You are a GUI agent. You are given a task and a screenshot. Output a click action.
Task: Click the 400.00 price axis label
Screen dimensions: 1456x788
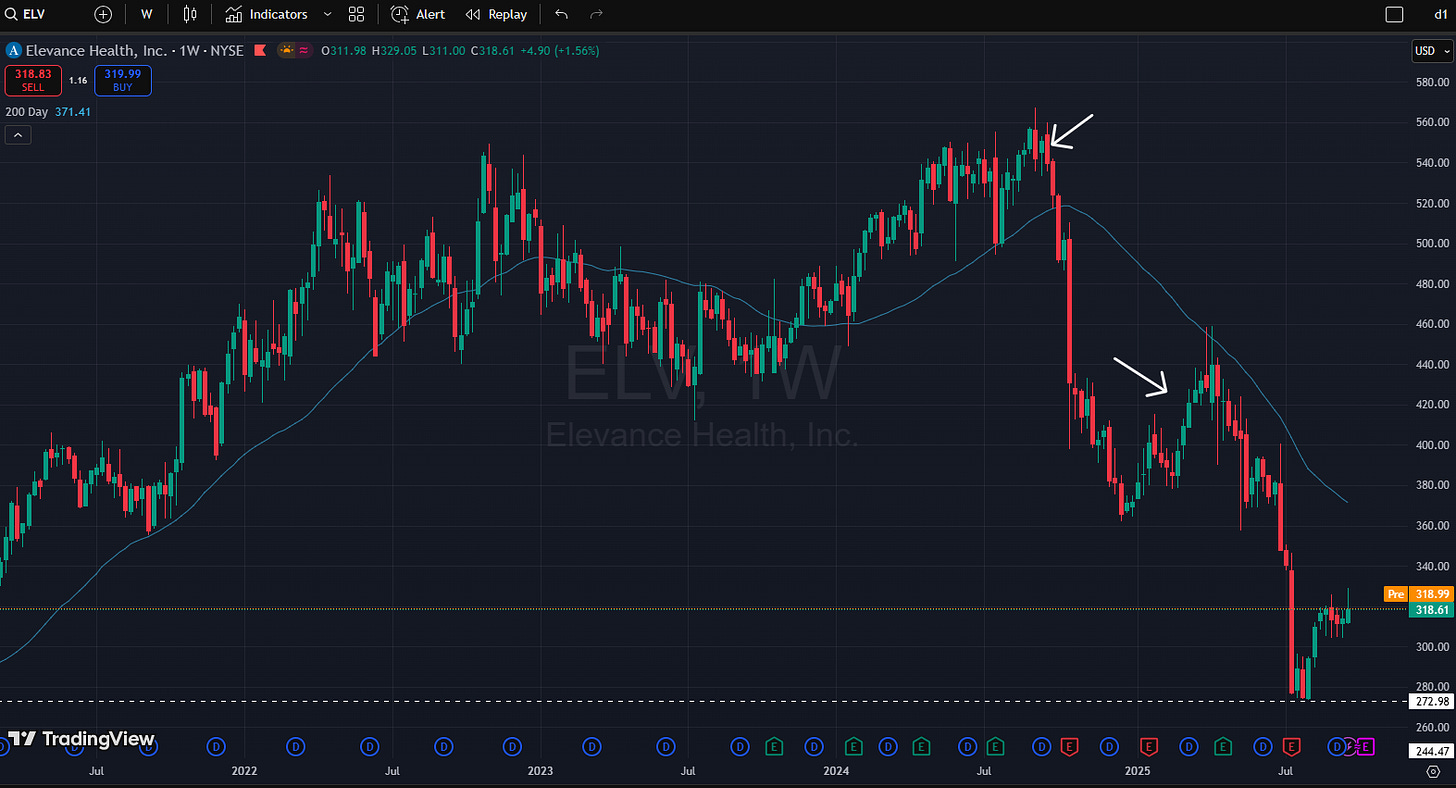1432,445
